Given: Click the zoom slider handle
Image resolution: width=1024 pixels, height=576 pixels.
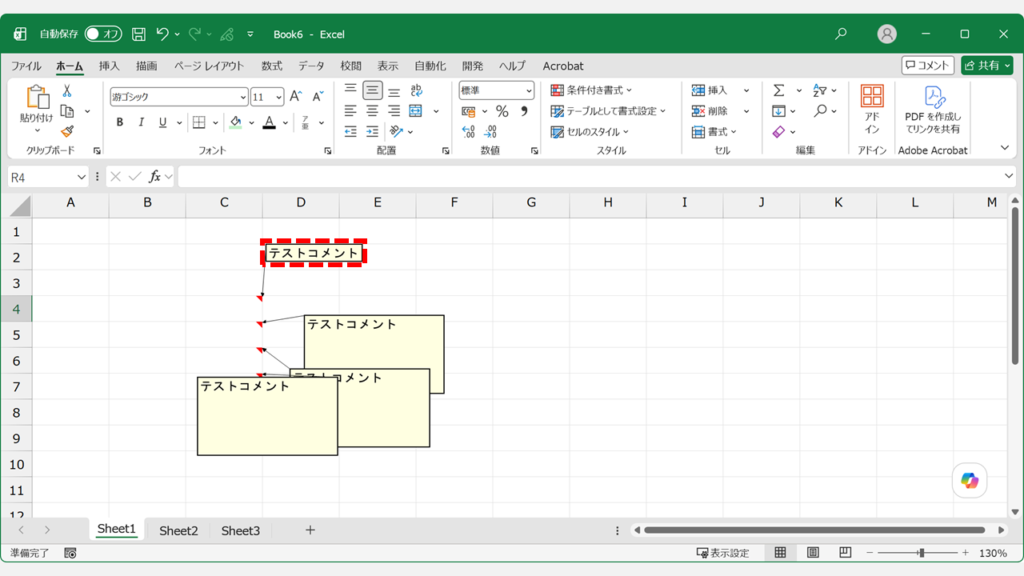Looking at the screenshot, I should (921, 553).
